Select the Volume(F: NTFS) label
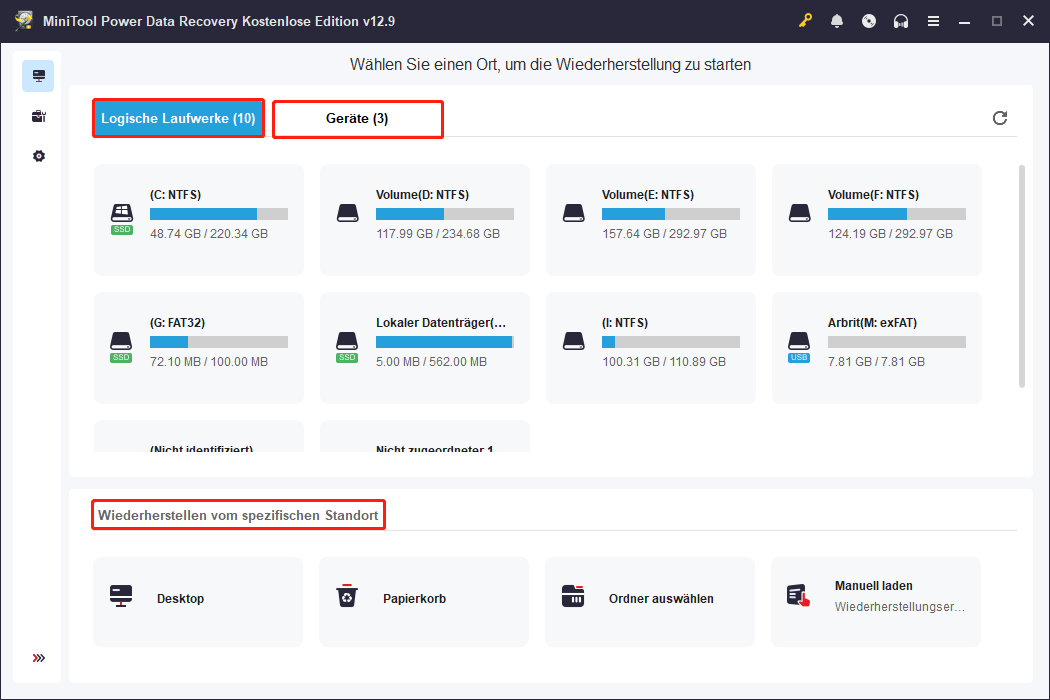This screenshot has height=700, width=1050. click(873, 195)
